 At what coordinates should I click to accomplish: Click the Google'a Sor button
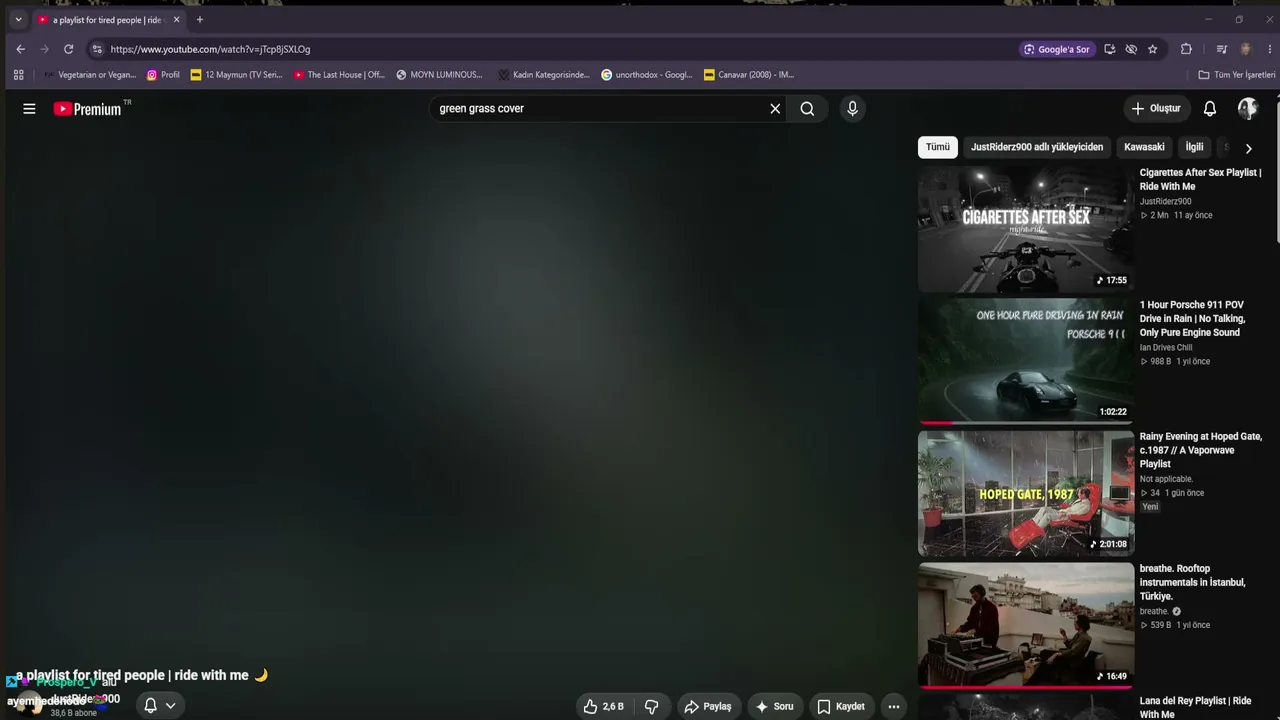pos(1056,49)
